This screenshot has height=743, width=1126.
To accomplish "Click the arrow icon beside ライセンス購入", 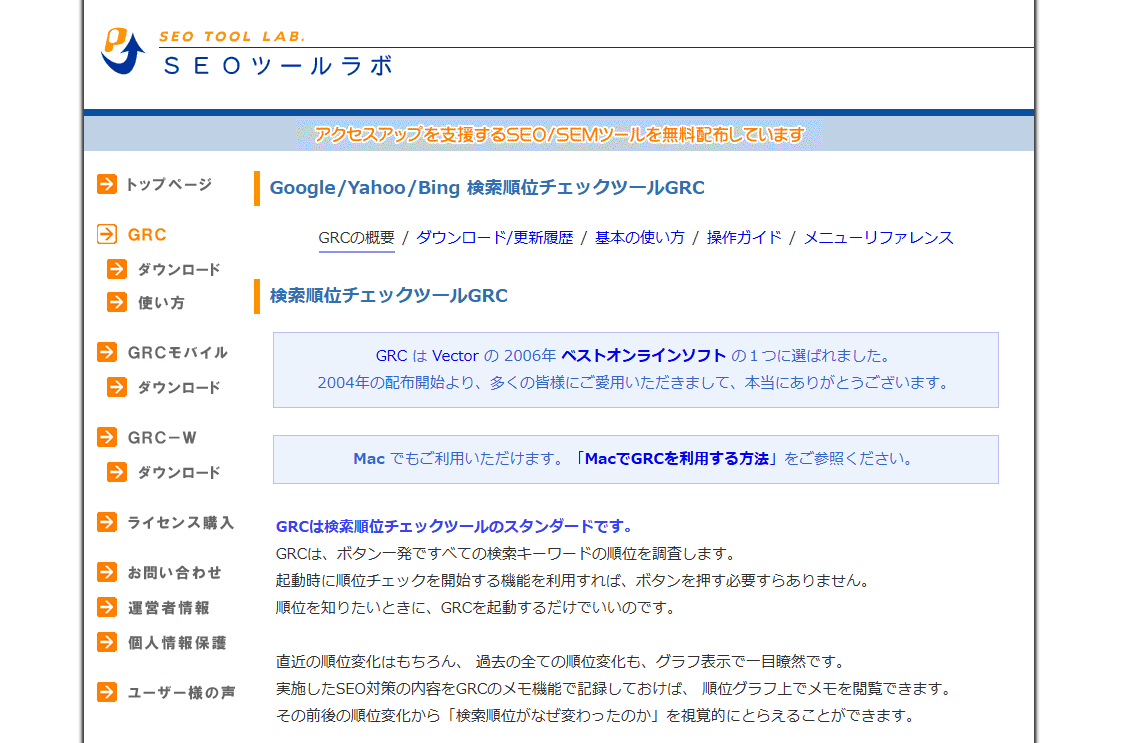I will 107,522.
